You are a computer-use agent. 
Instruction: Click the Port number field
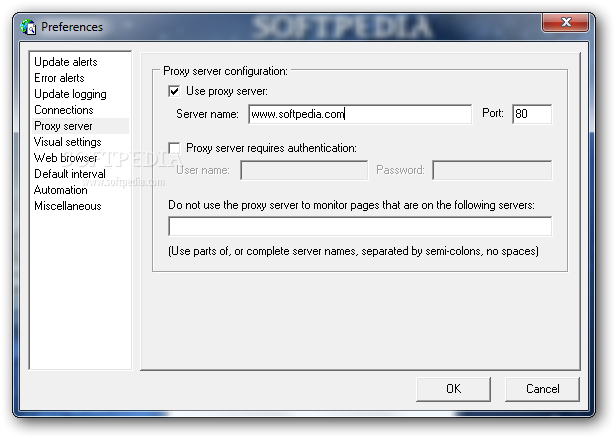532,114
